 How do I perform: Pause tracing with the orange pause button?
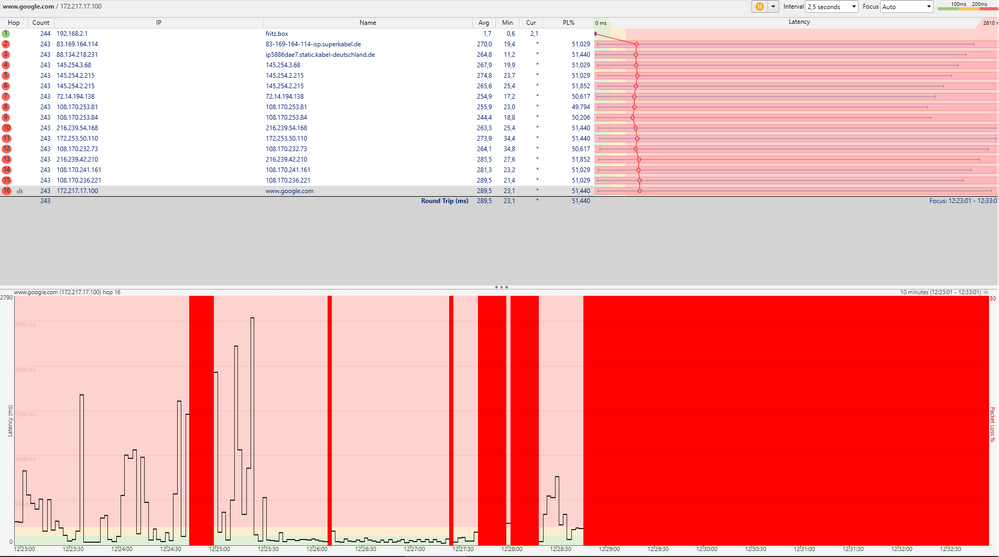(x=759, y=6)
